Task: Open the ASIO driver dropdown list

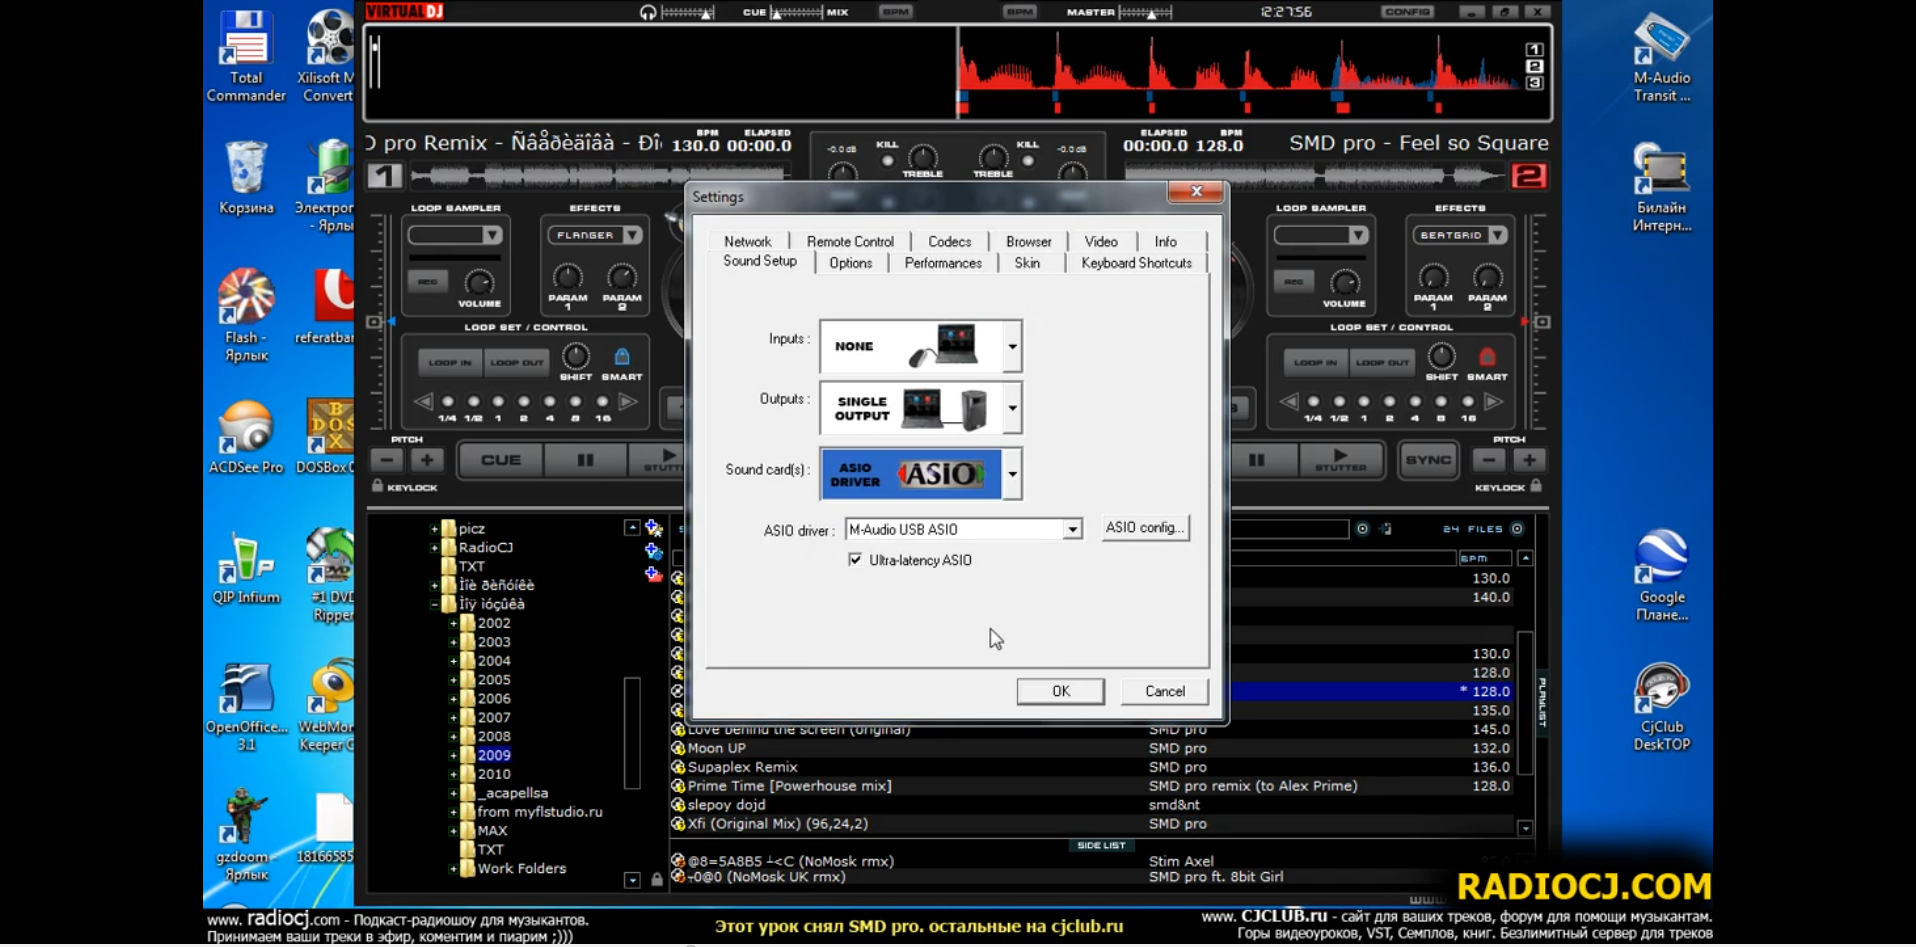Action: click(x=1072, y=530)
